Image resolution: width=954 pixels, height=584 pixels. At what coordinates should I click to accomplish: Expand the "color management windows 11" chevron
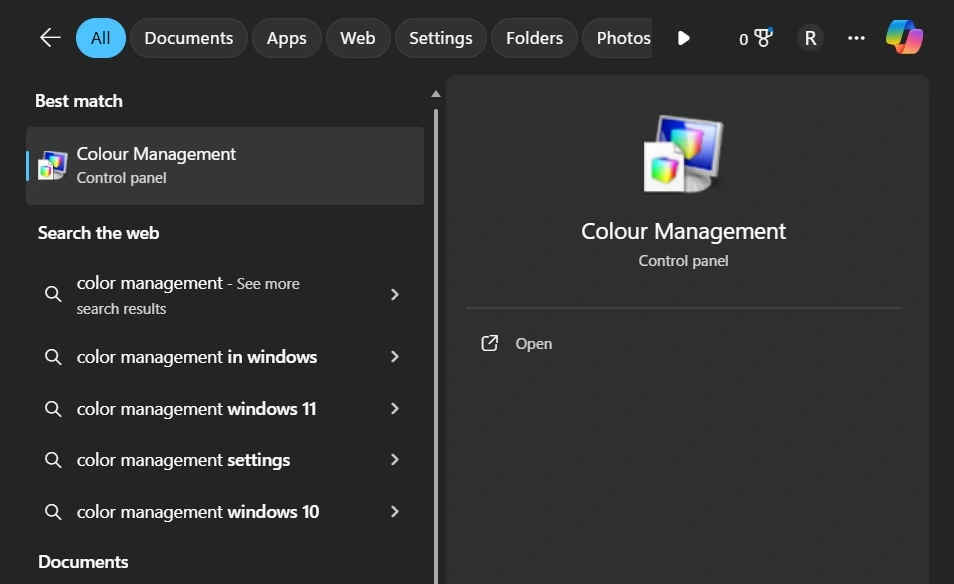click(394, 409)
